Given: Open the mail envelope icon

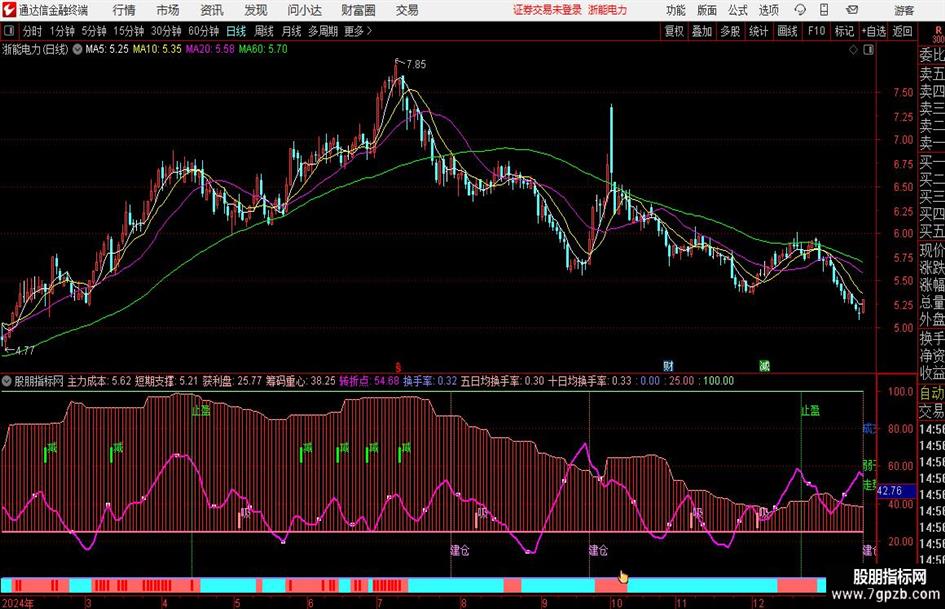Looking at the screenshot, I should [852, 10].
